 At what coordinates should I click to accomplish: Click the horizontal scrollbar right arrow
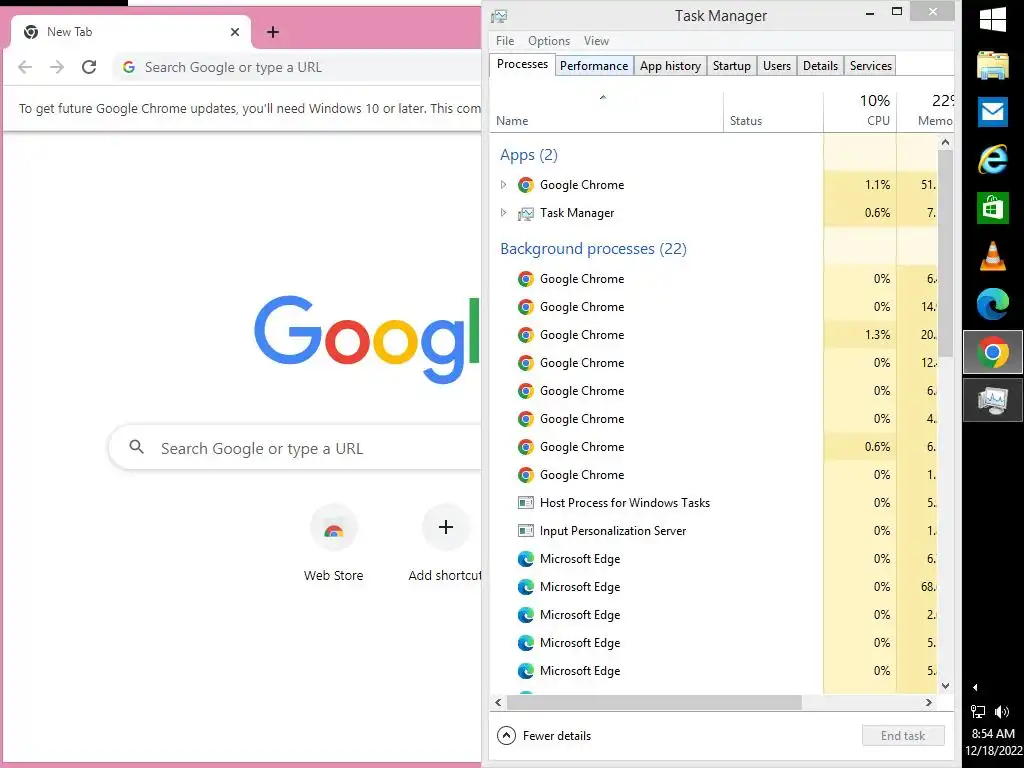(929, 703)
